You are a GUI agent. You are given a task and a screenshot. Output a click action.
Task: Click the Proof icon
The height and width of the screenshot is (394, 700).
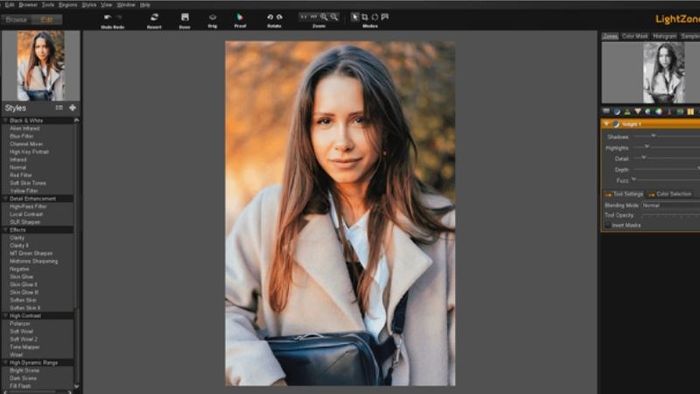[x=240, y=17]
